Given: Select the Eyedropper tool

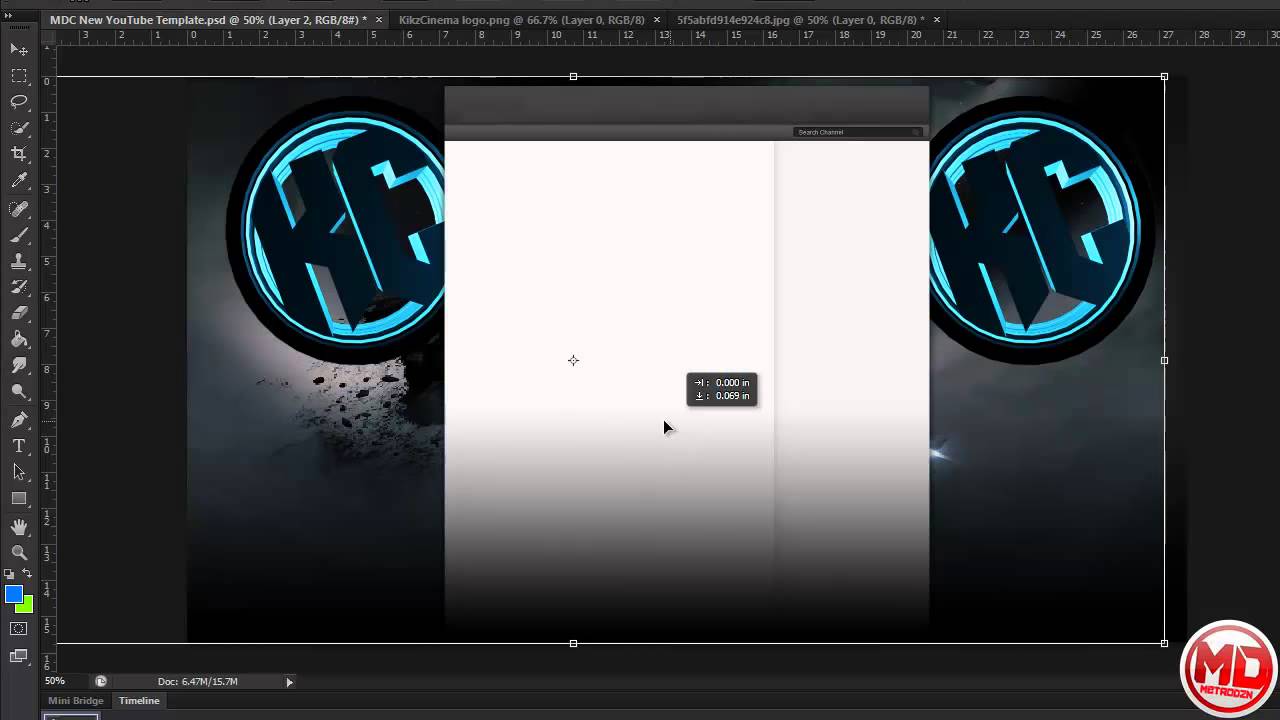Looking at the screenshot, I should click(19, 181).
